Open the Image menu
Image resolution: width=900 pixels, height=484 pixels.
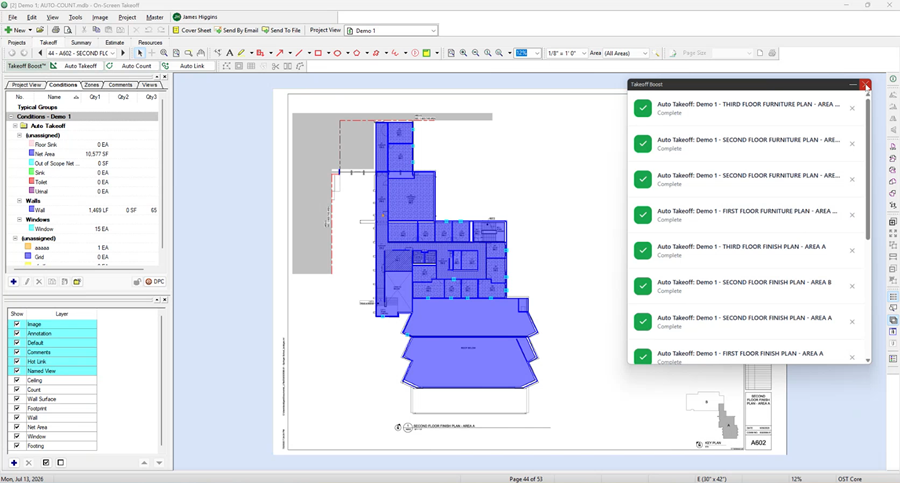[100, 17]
